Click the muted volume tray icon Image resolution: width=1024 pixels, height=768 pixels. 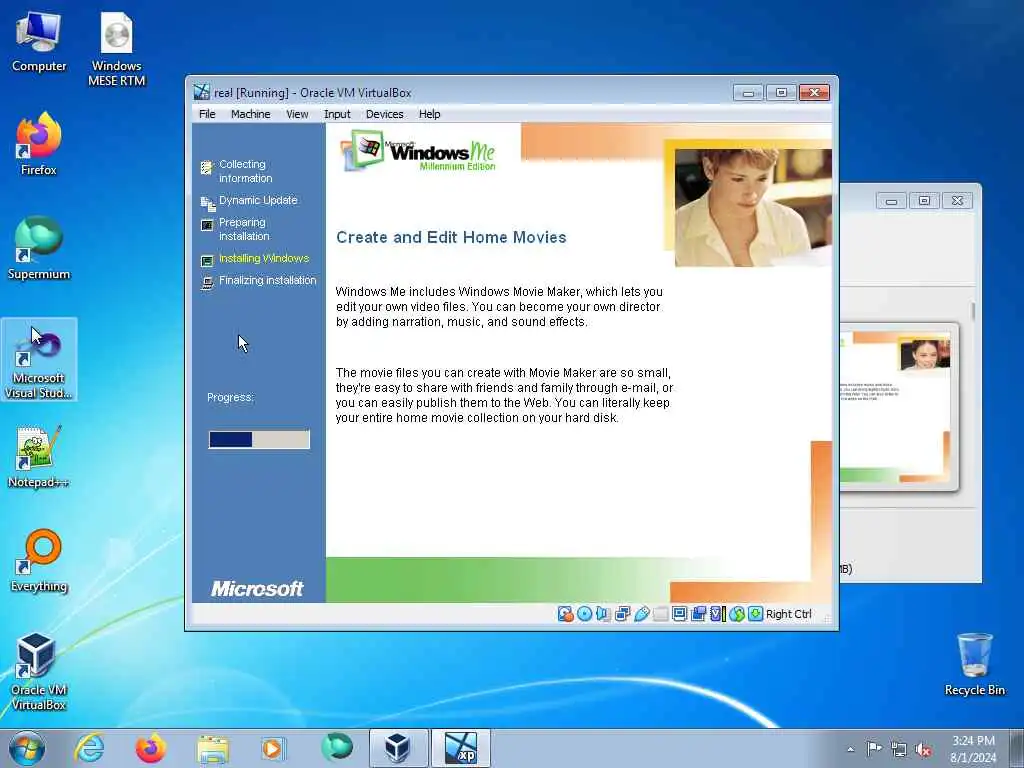point(923,749)
